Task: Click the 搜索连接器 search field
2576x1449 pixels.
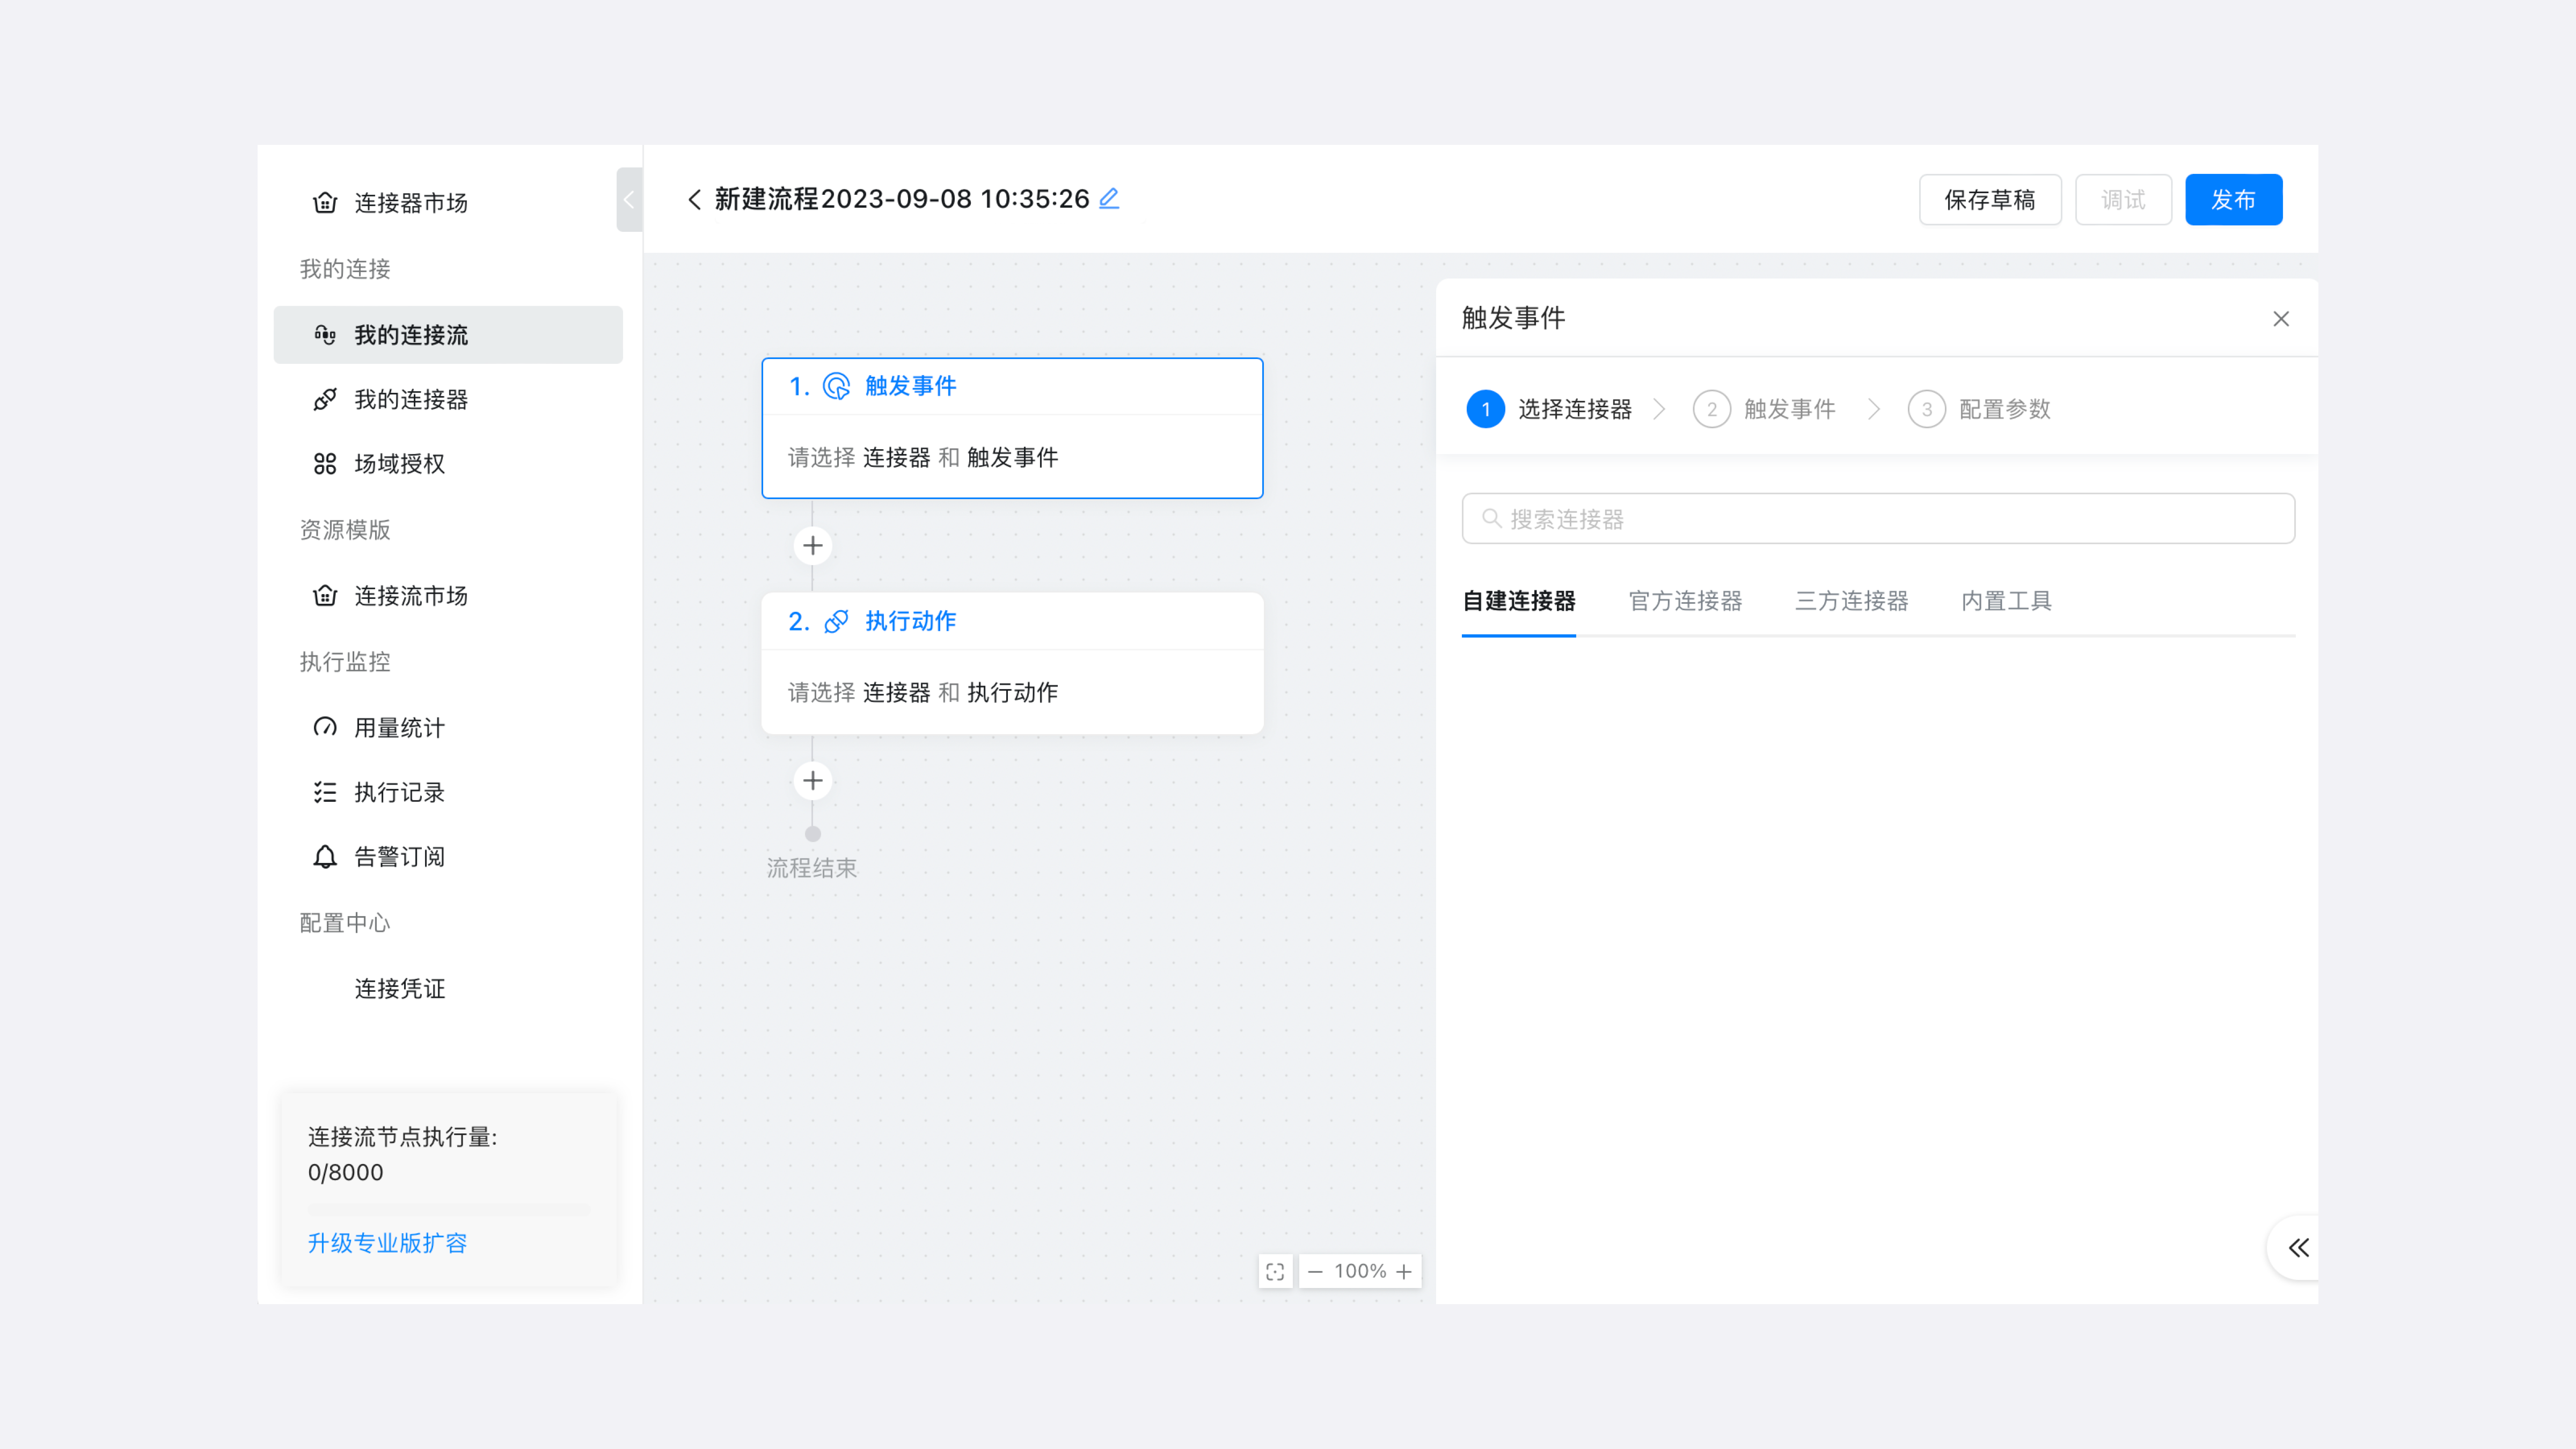Action: click(1877, 518)
